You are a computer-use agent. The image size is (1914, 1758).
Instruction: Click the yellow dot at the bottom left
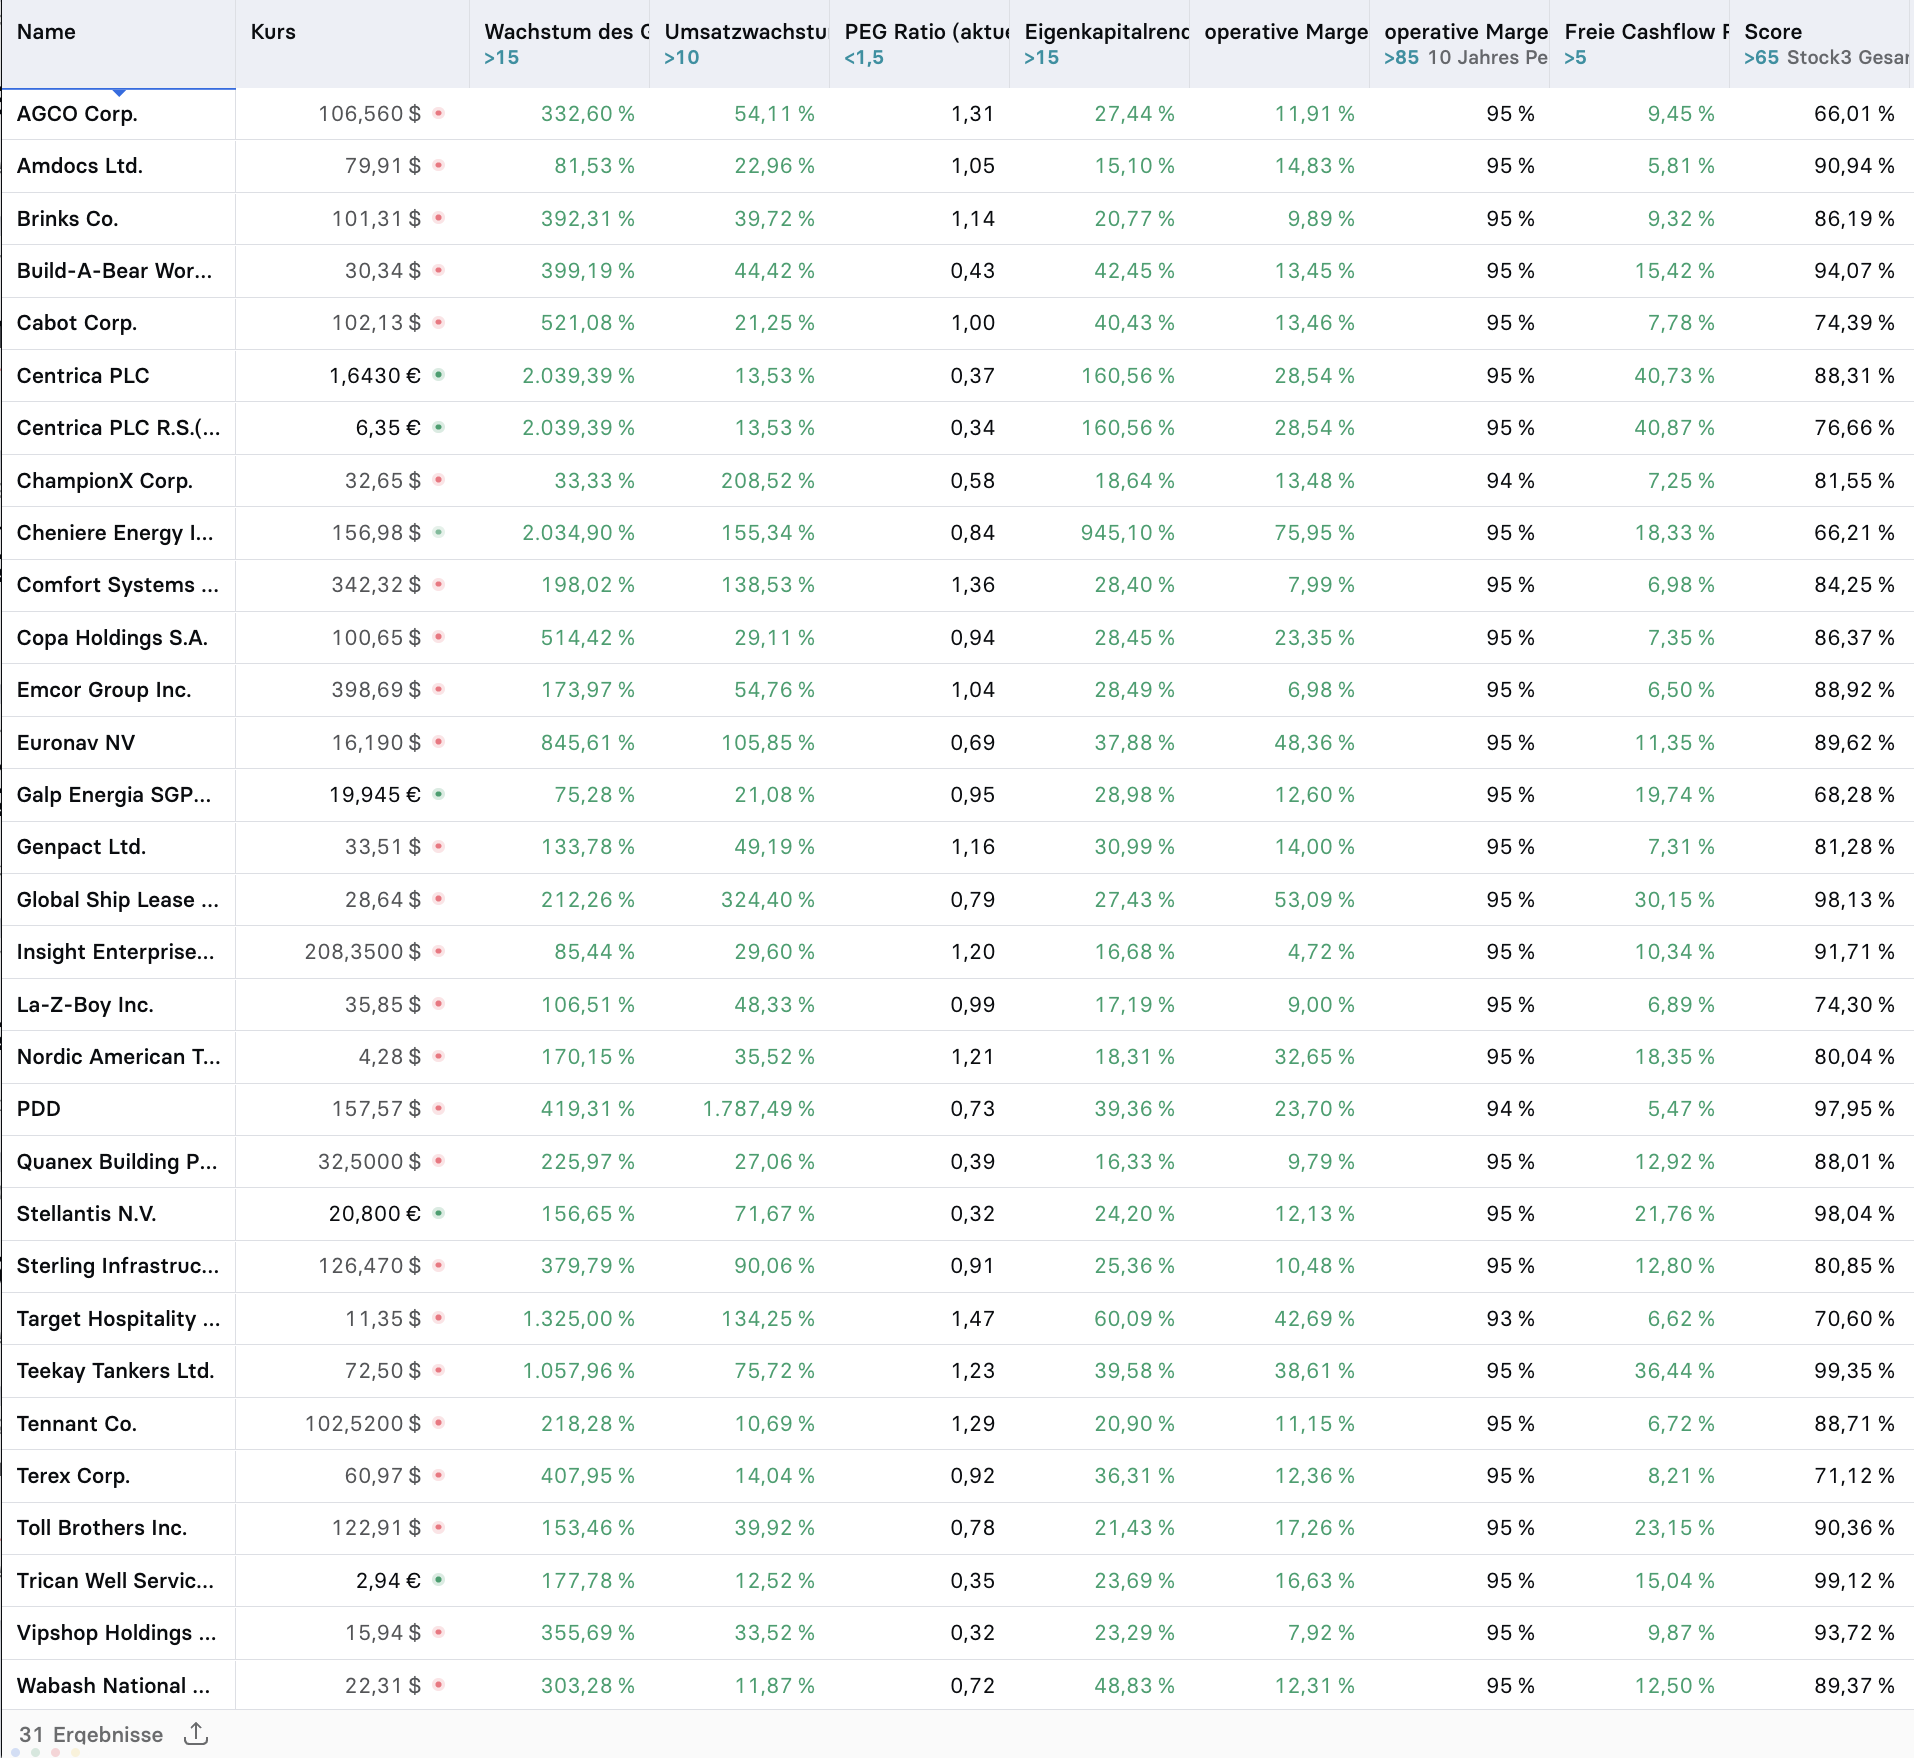[x=75, y=1752]
